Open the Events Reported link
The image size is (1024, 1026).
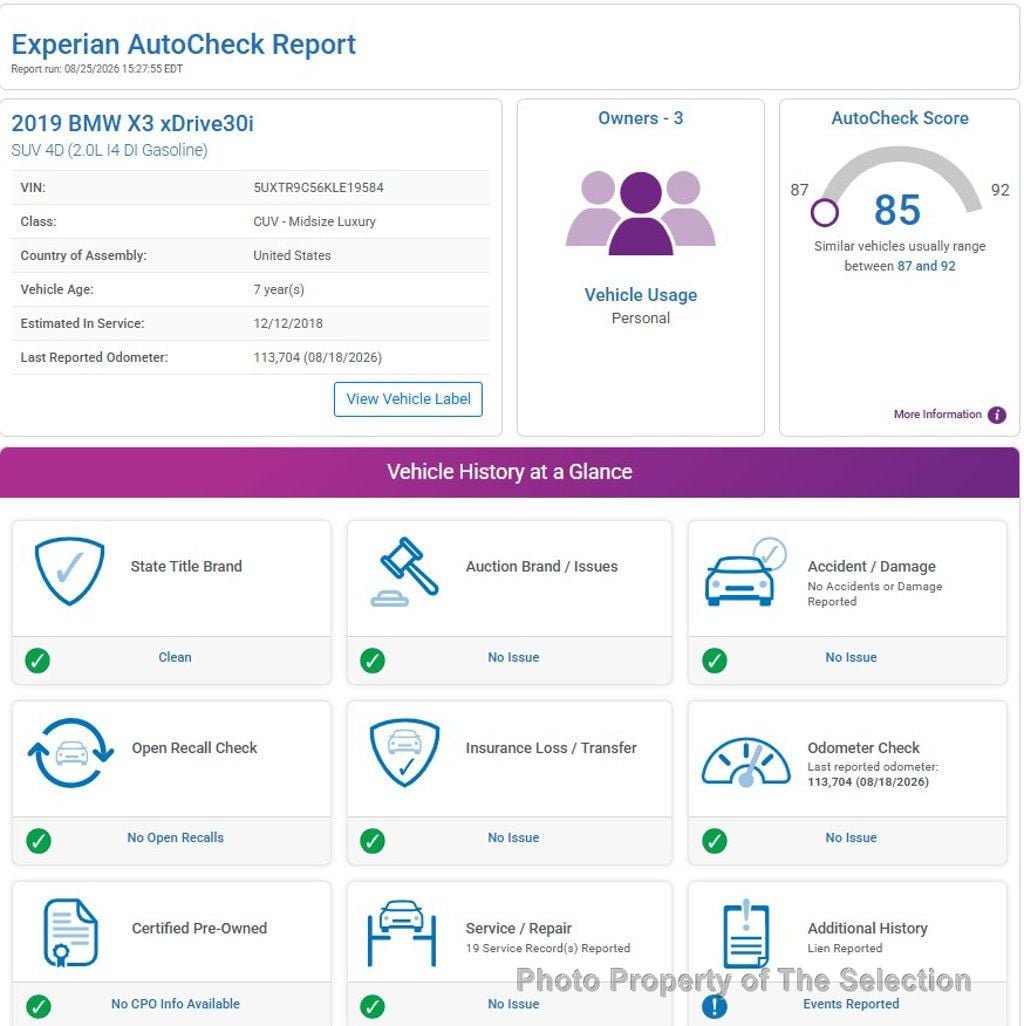coord(851,1004)
